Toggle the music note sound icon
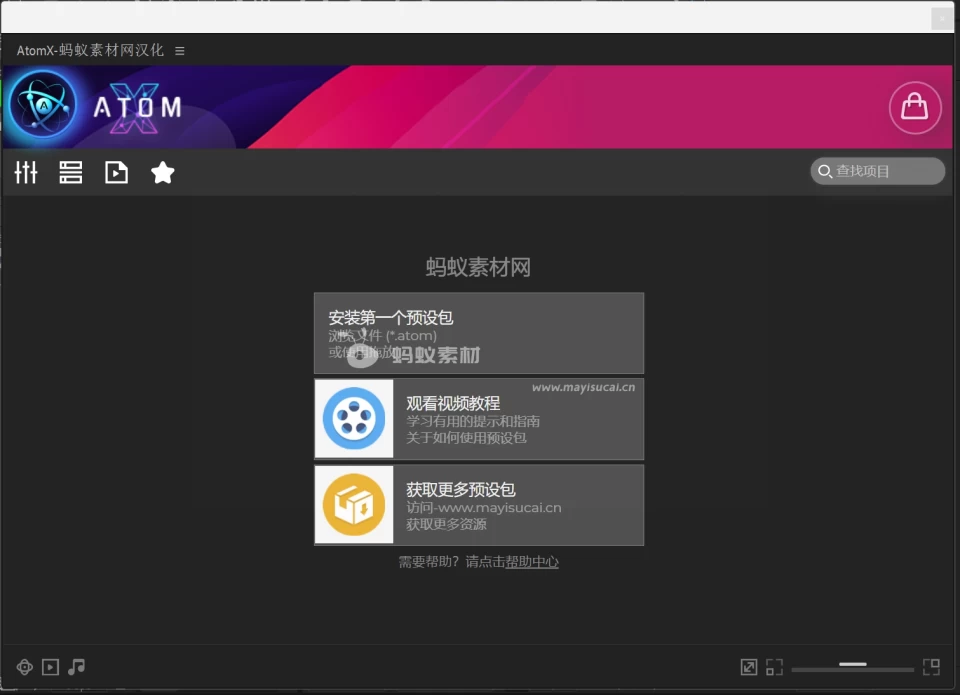 coord(77,666)
